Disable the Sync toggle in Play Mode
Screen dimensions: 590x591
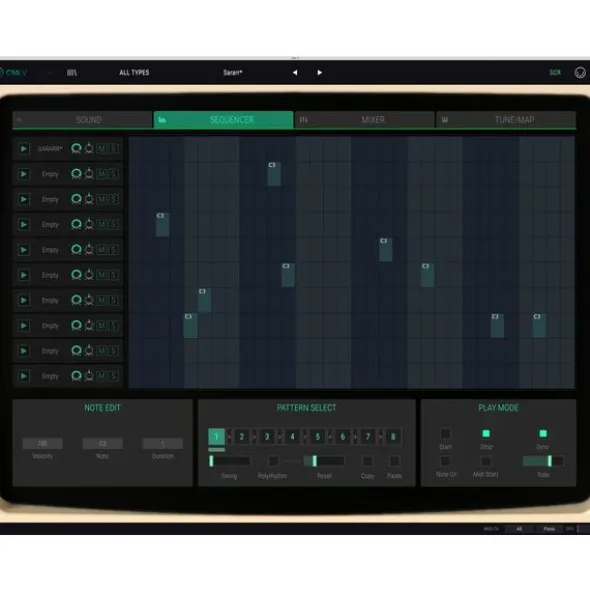[543, 434]
